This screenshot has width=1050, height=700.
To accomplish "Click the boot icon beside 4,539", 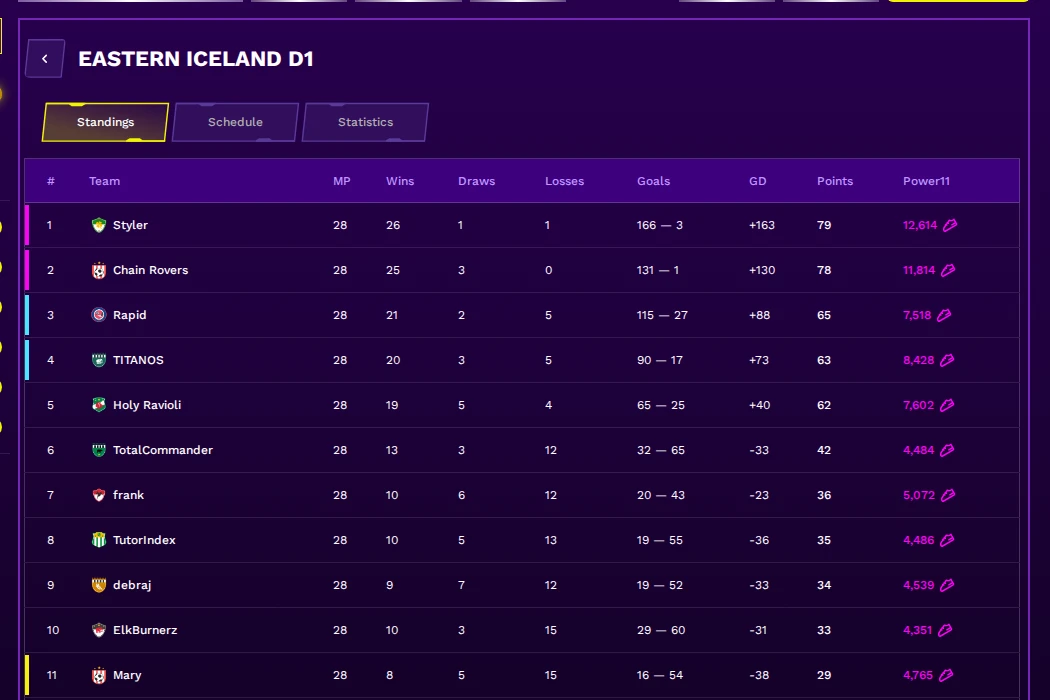I will [947, 585].
